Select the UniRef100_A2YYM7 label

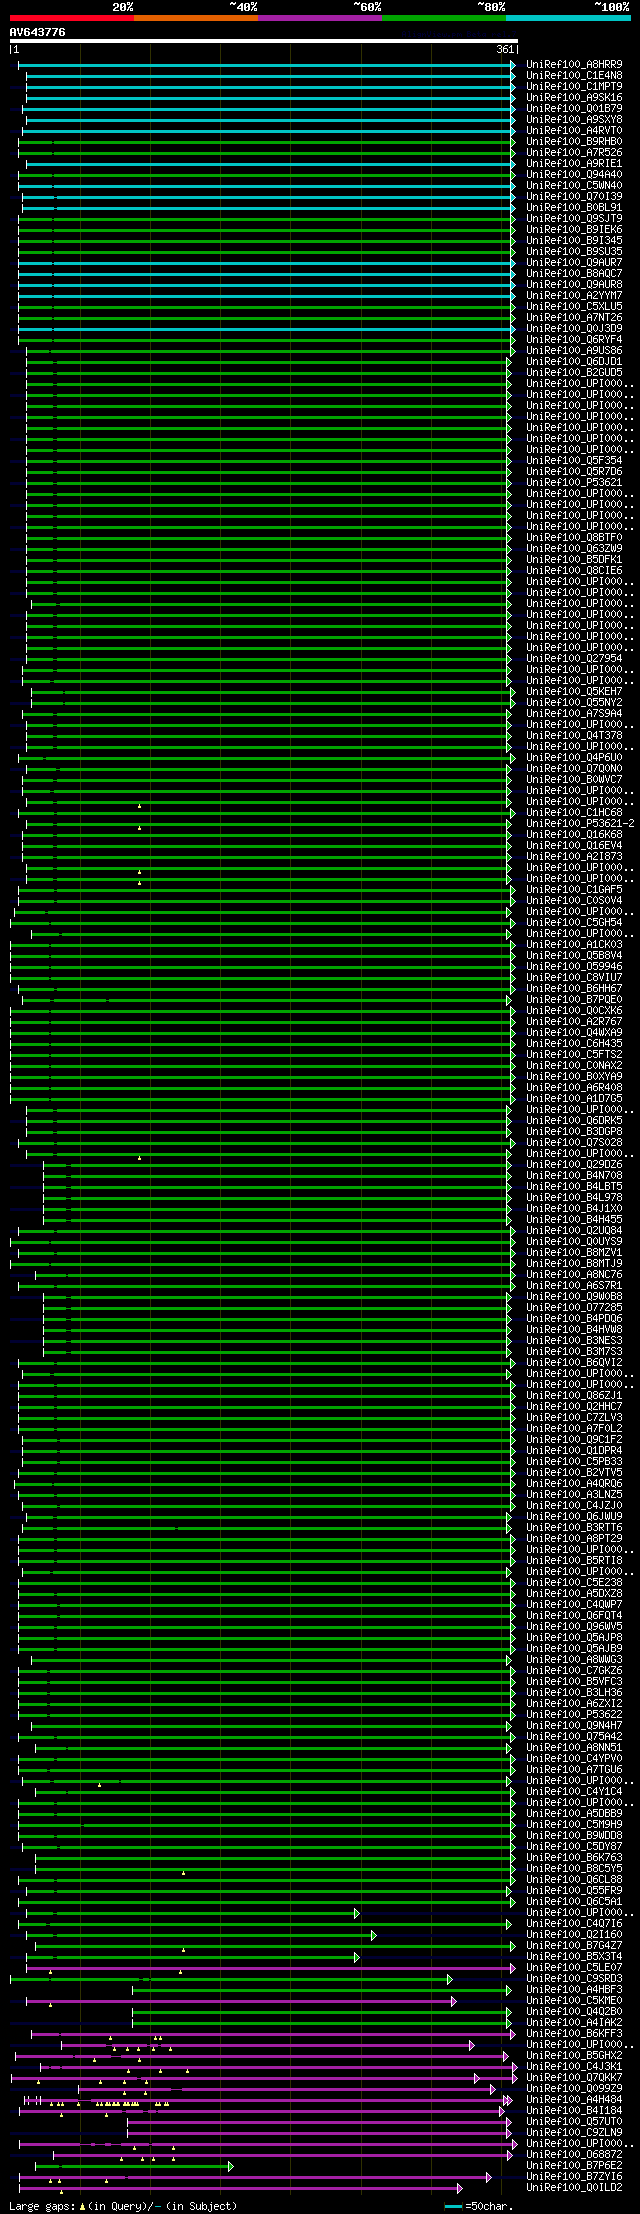click(574, 296)
